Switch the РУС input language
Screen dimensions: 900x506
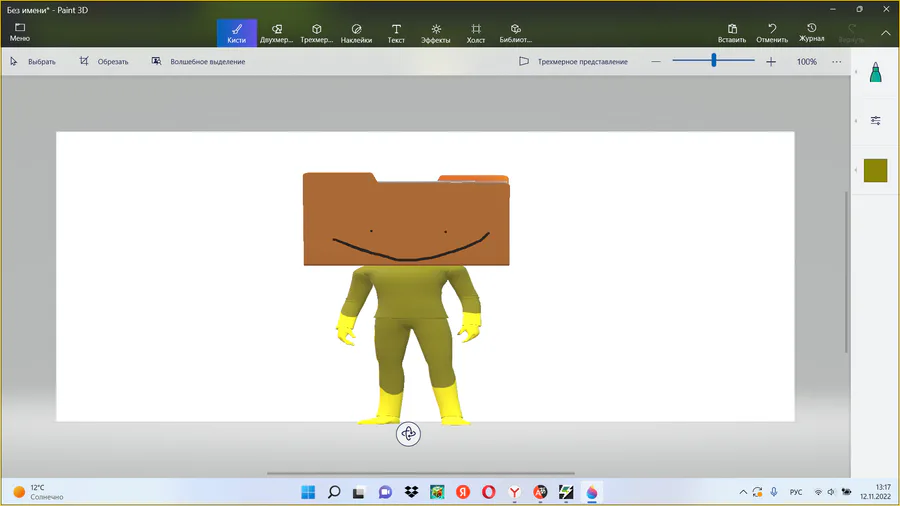[796, 492]
